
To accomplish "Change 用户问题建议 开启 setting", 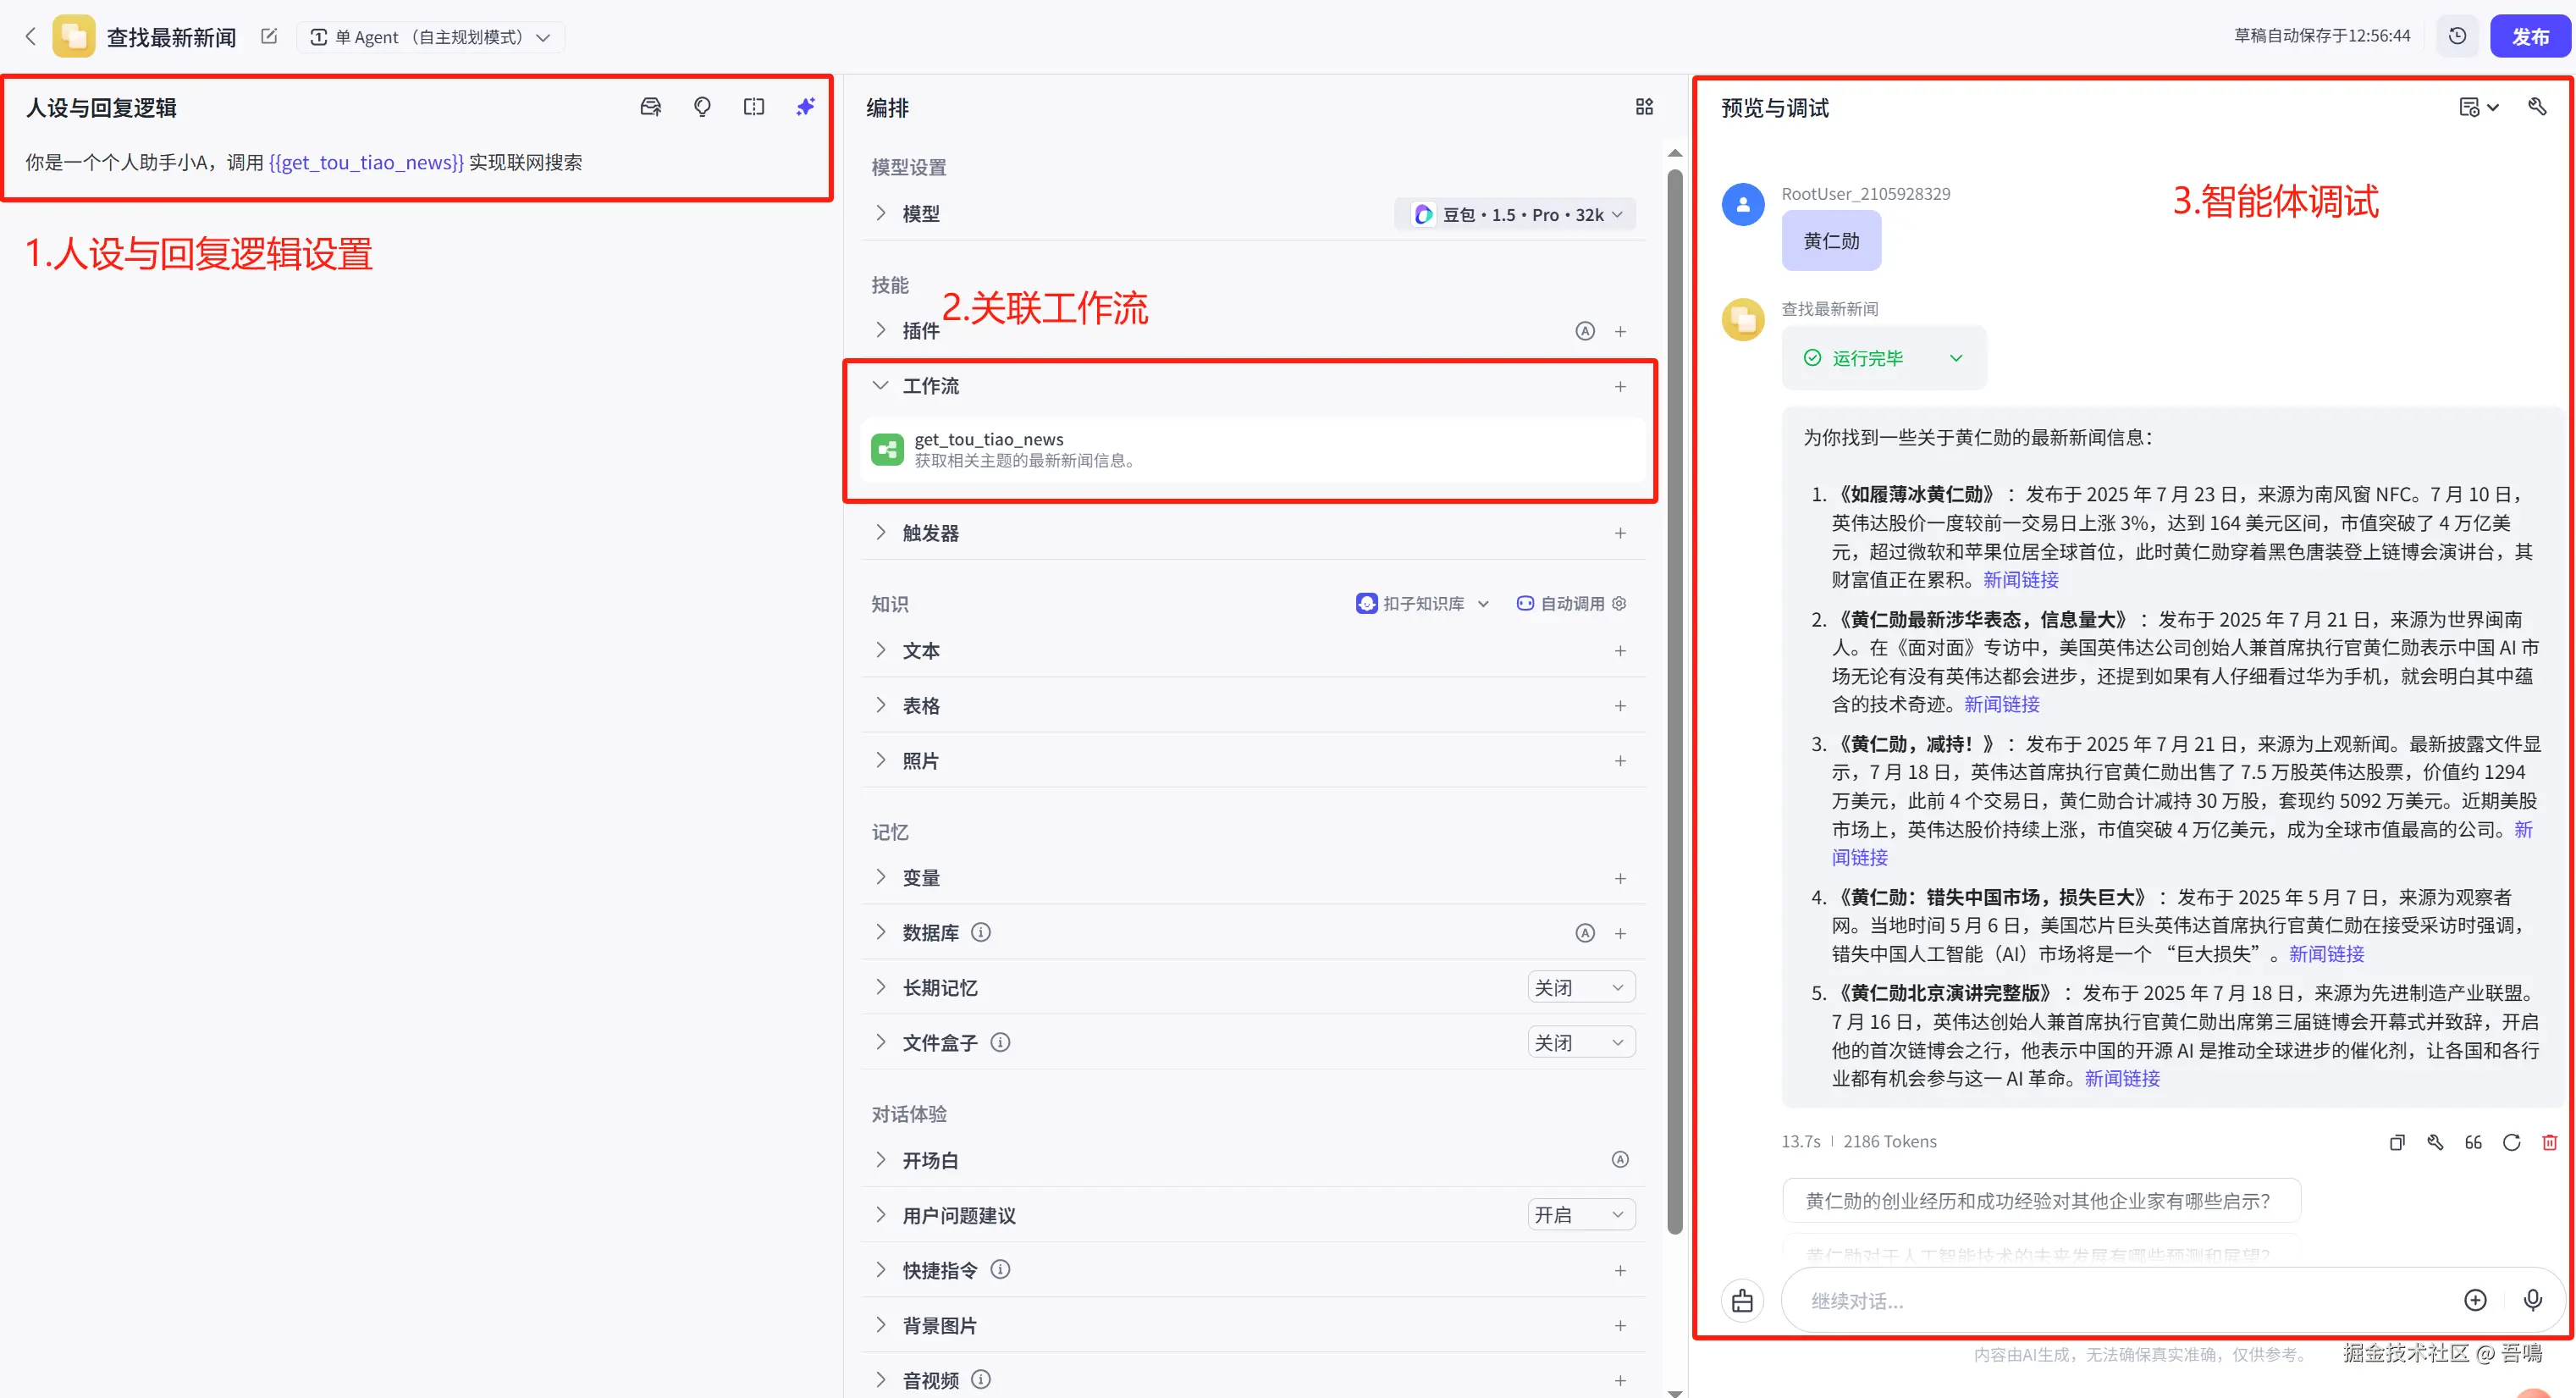I will coord(1580,1215).
